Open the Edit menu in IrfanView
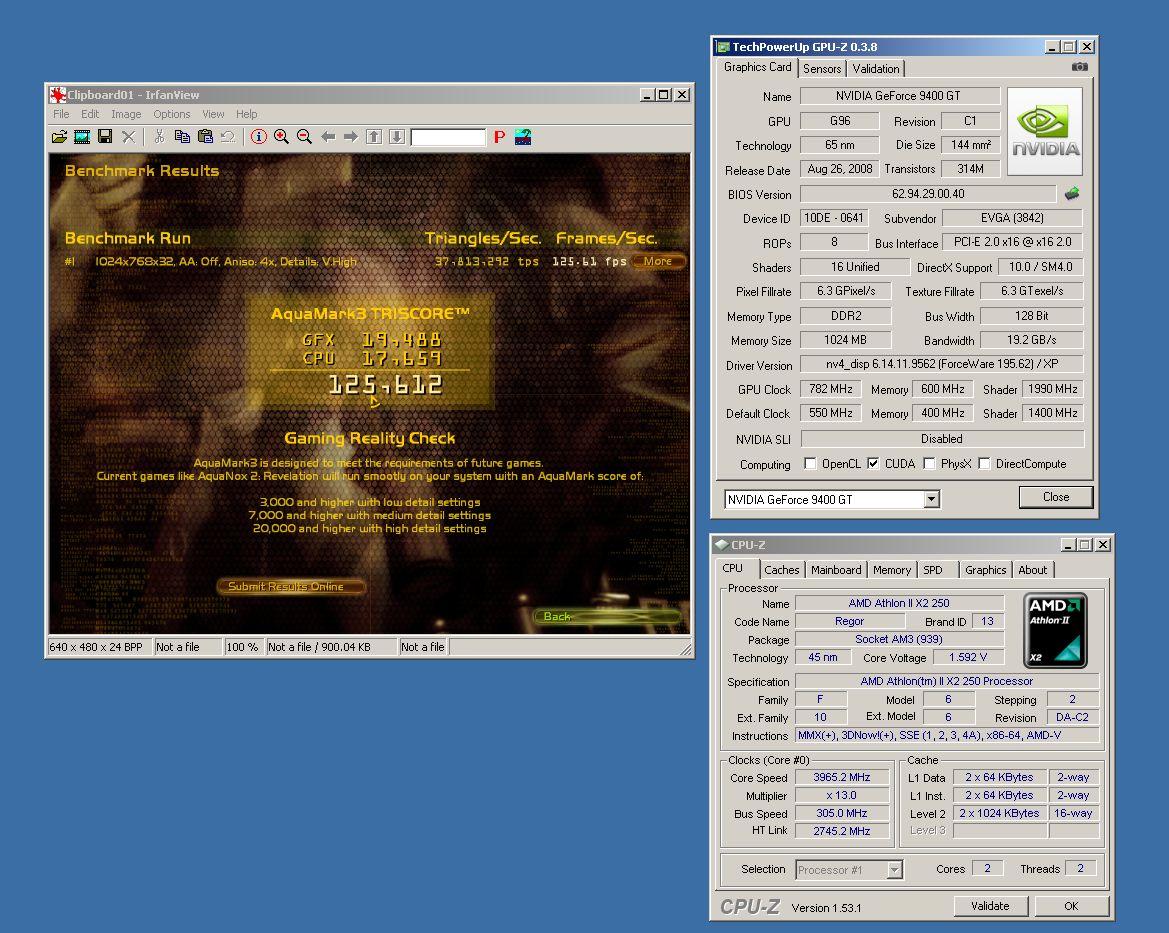The image size is (1169, 933). pyautogui.click(x=90, y=114)
